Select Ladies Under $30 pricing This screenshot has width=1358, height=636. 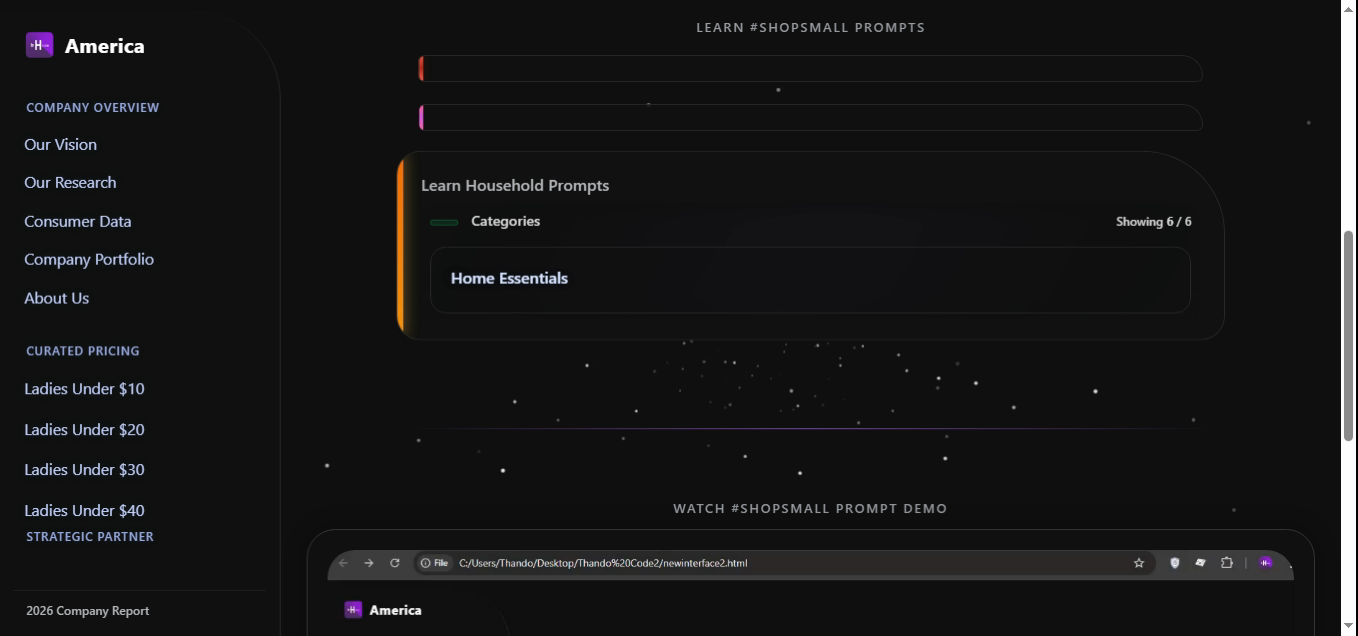tap(84, 469)
